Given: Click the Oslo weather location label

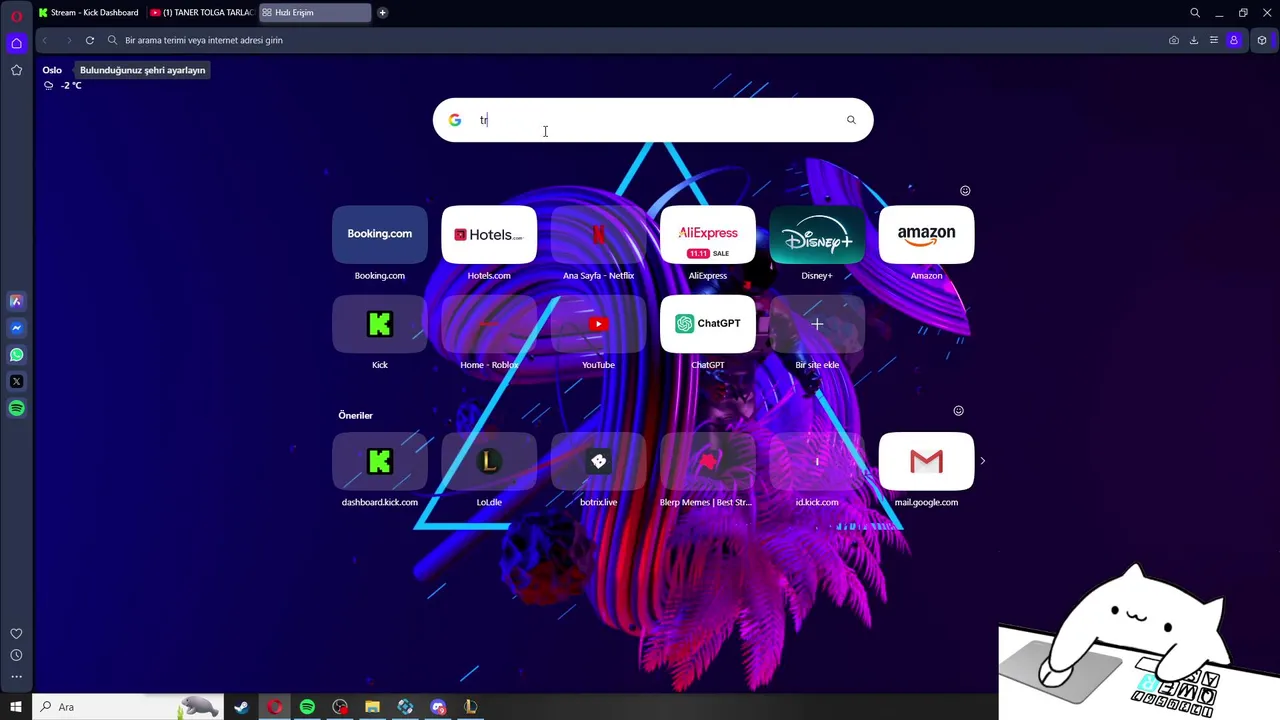Looking at the screenshot, I should pyautogui.click(x=52, y=70).
